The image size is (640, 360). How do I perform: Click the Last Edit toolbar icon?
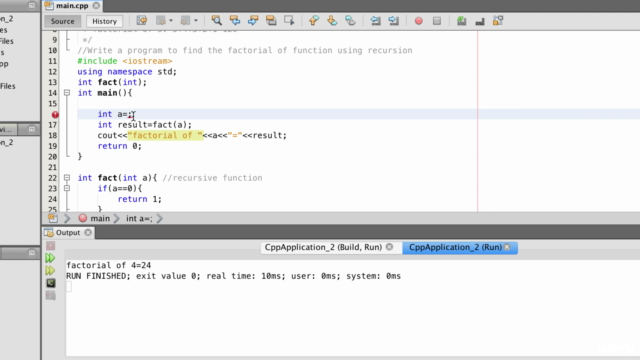pyautogui.click(x=142, y=21)
